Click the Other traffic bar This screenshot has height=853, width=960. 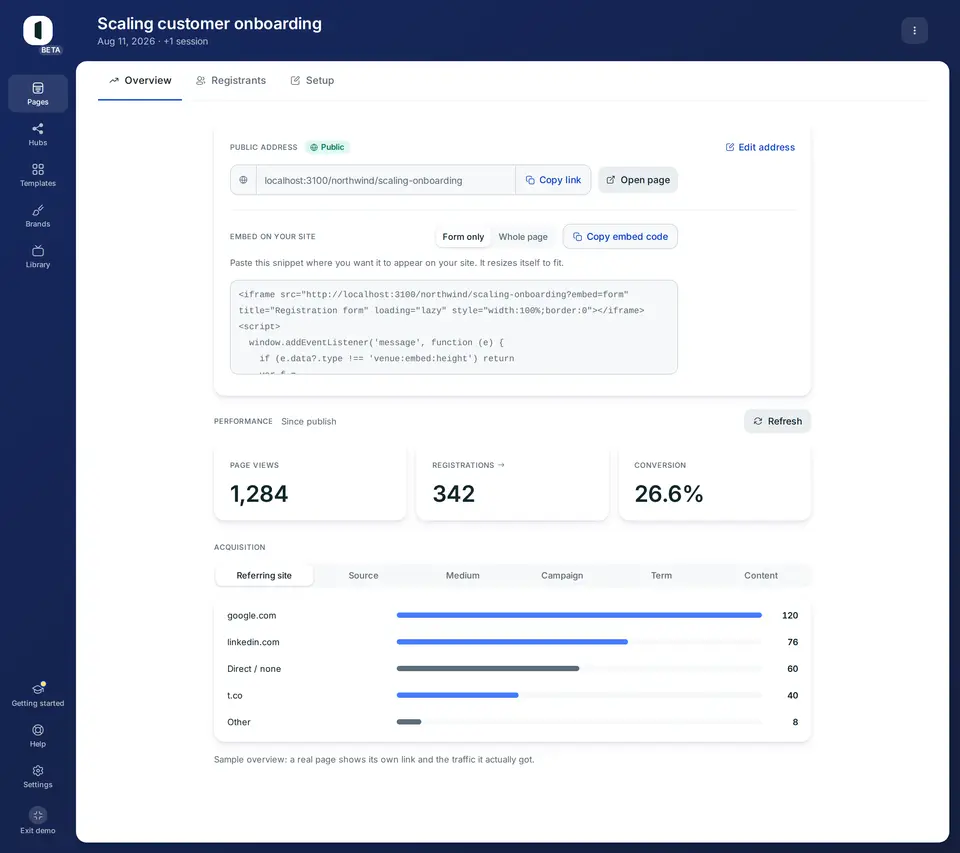(x=409, y=722)
